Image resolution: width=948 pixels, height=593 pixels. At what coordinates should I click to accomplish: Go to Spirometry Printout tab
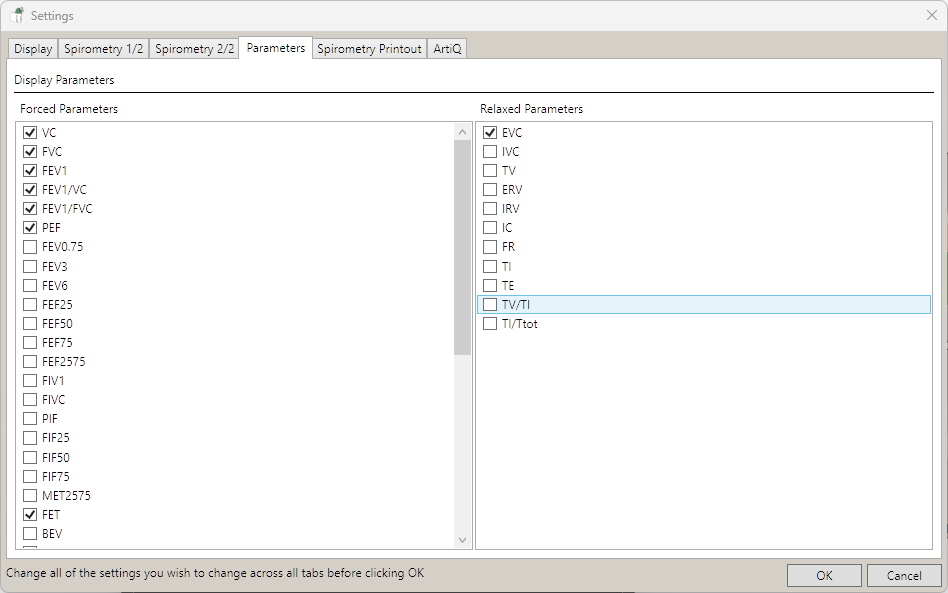coord(369,49)
